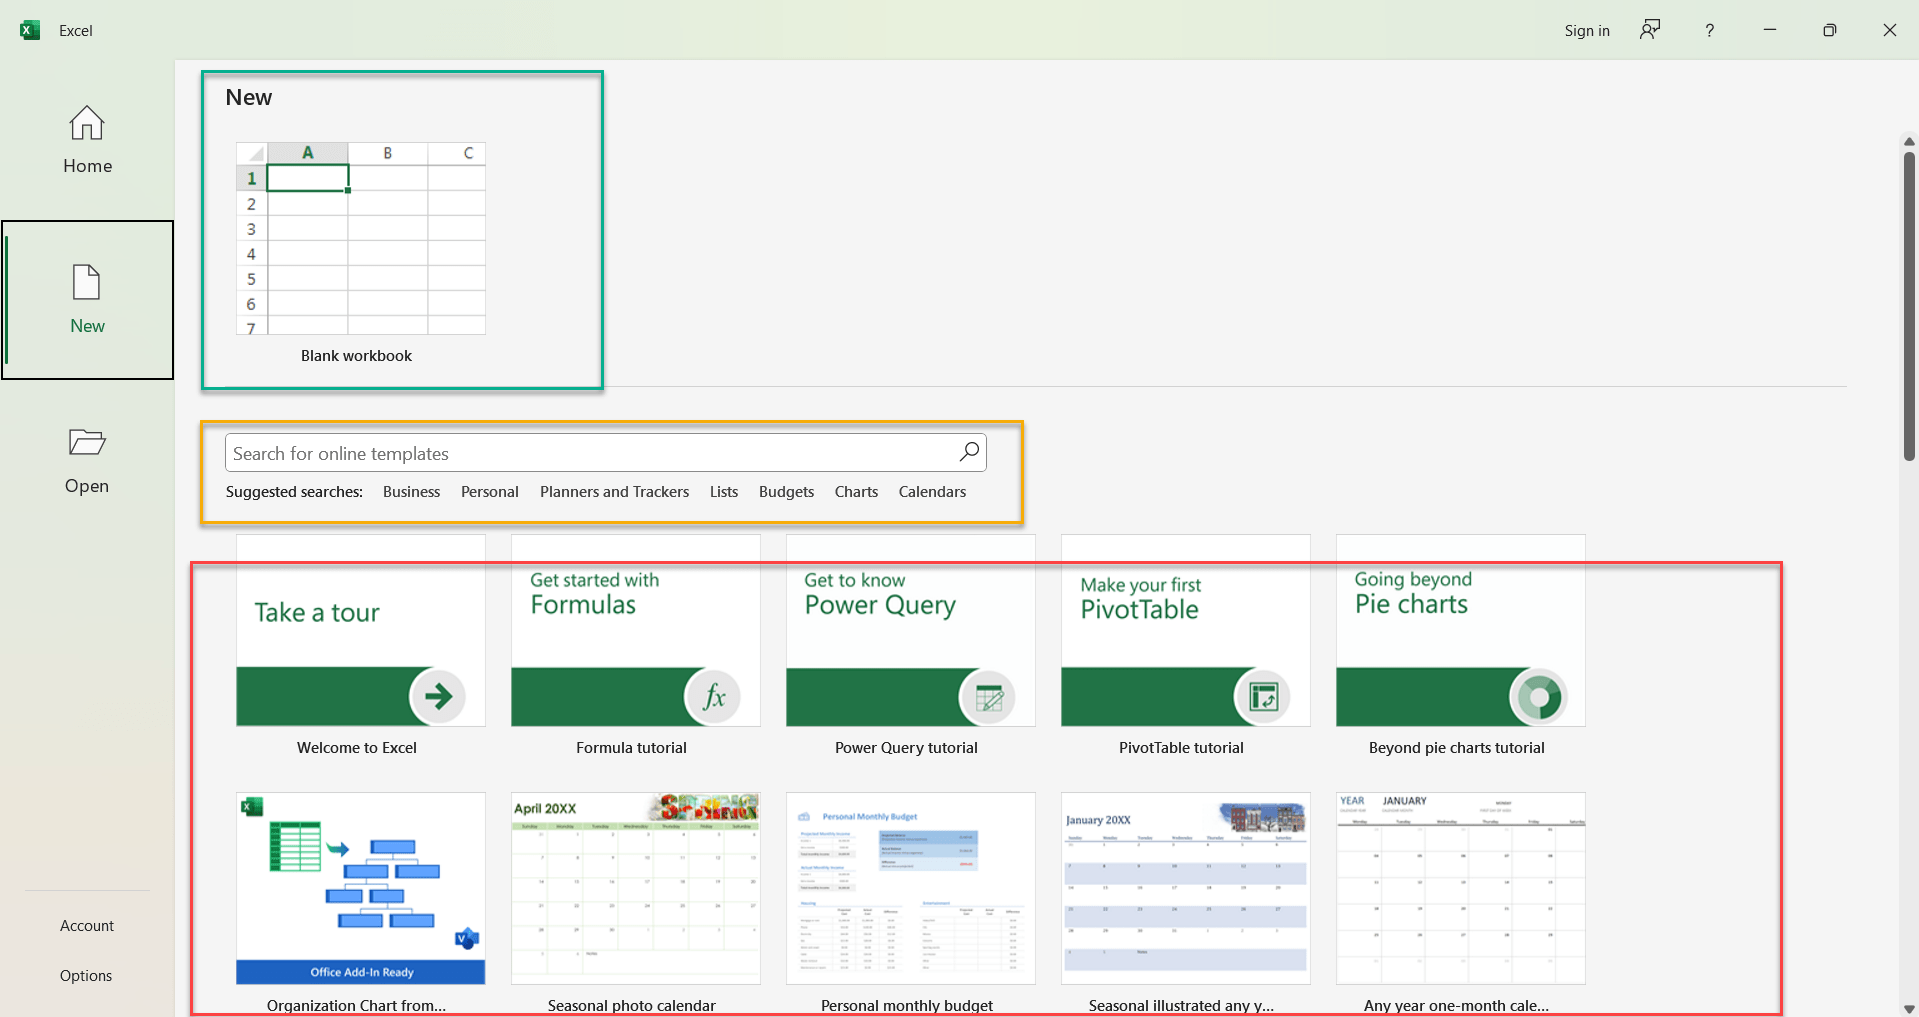Go to the Home sidebar page

coord(87,140)
